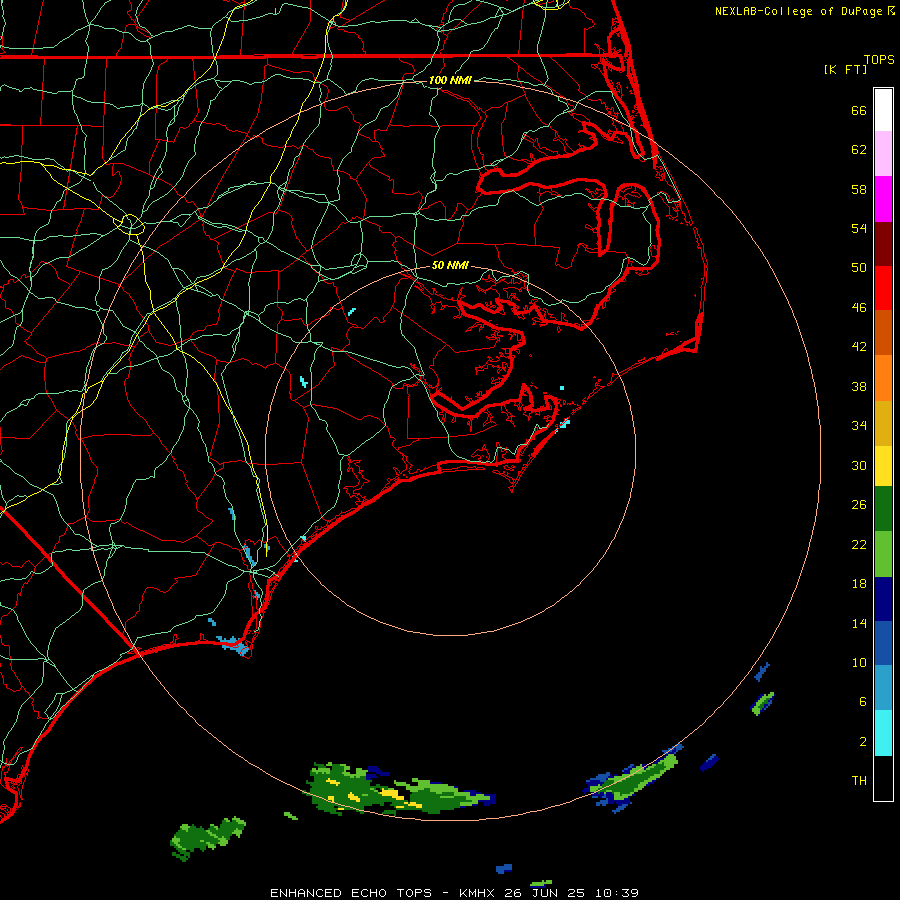Click the white color swatch atop the tops legend
Screen dimensions: 900x900
(883, 110)
